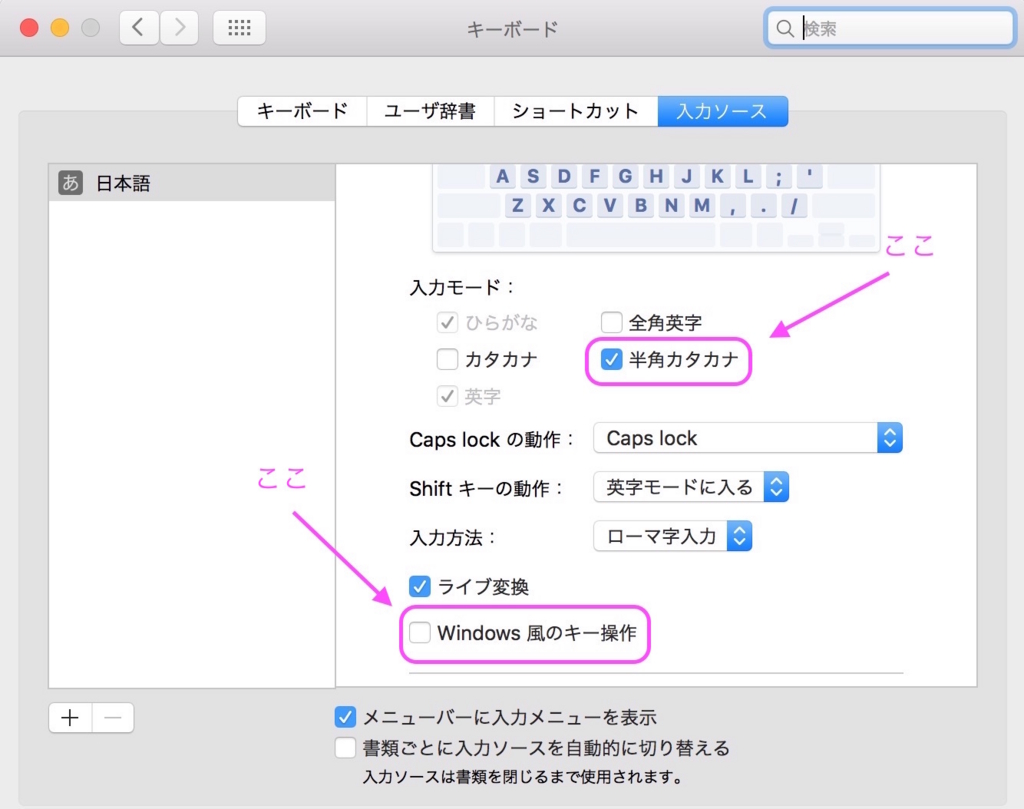This screenshot has width=1024, height=809.
Task: Click the K key on keyboard preview
Action: point(717,176)
